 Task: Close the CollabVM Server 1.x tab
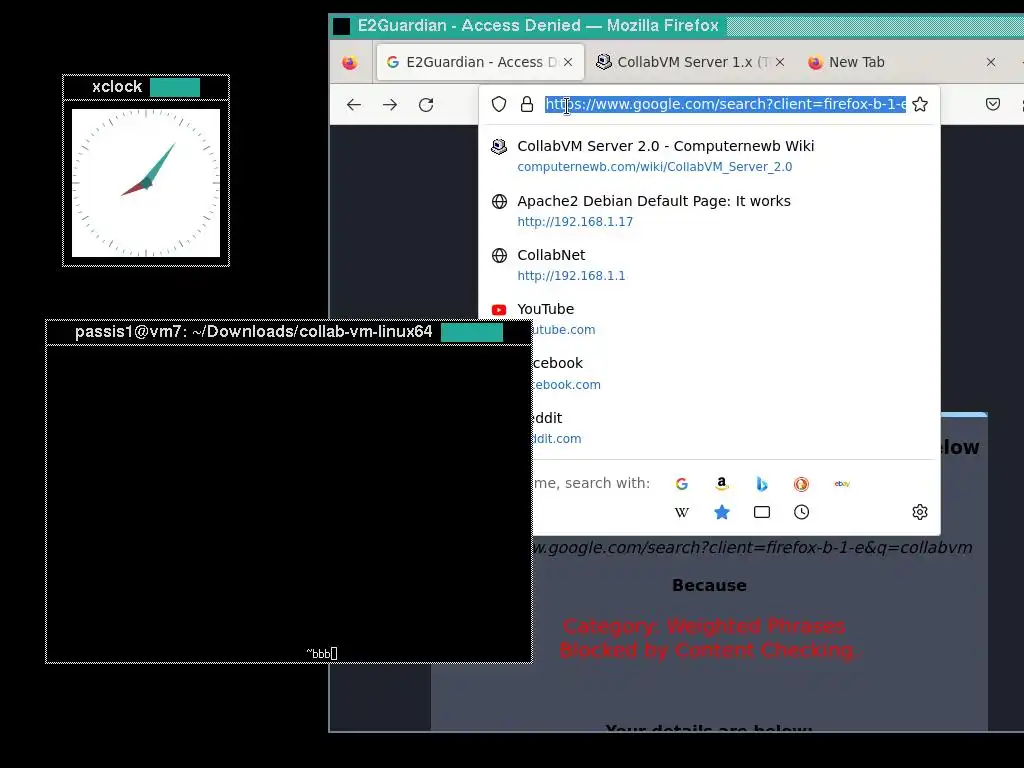tap(780, 62)
